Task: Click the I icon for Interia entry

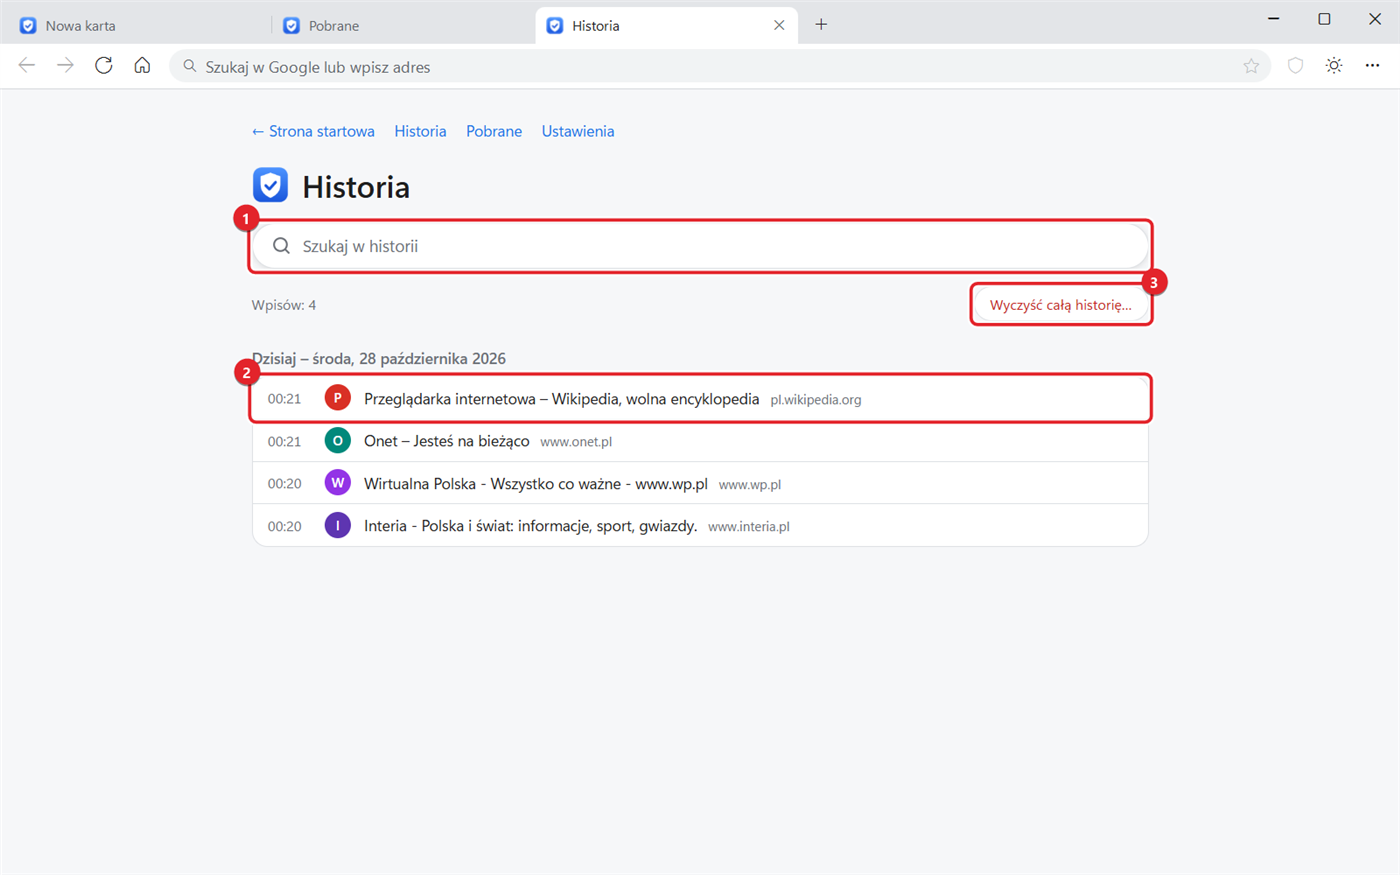Action: point(338,525)
